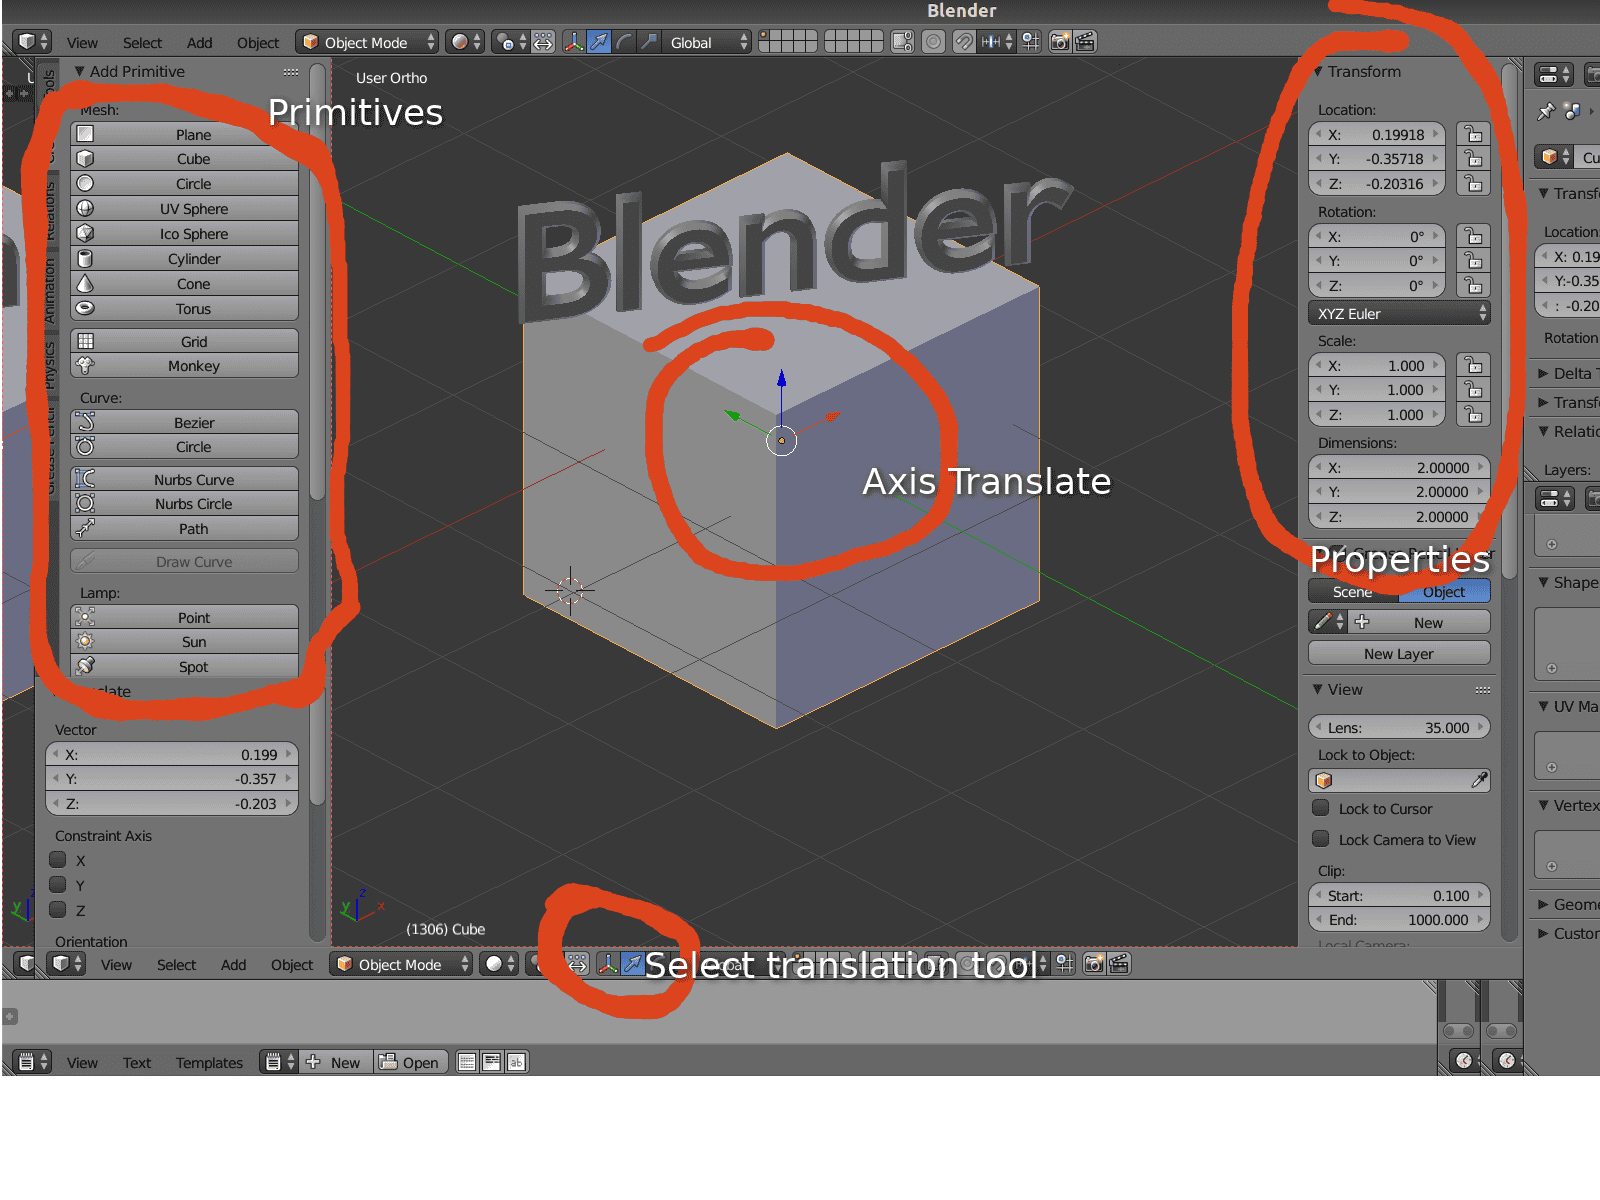Lock the Location Z value

1474,184
